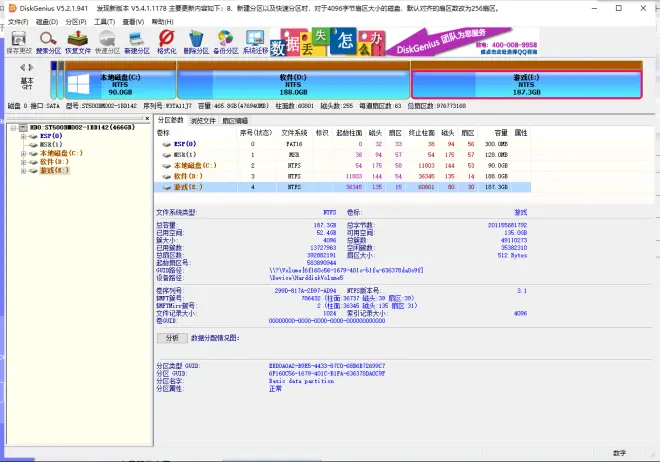The image size is (660, 462).
Task: Select the highlighted 游戏(E:) table row
Action: point(343,187)
